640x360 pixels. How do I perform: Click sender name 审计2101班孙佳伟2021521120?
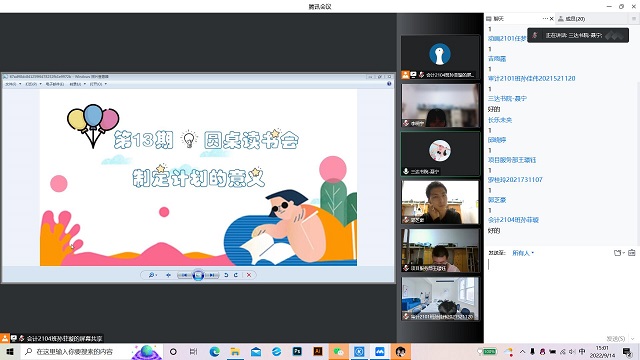tap(531, 78)
